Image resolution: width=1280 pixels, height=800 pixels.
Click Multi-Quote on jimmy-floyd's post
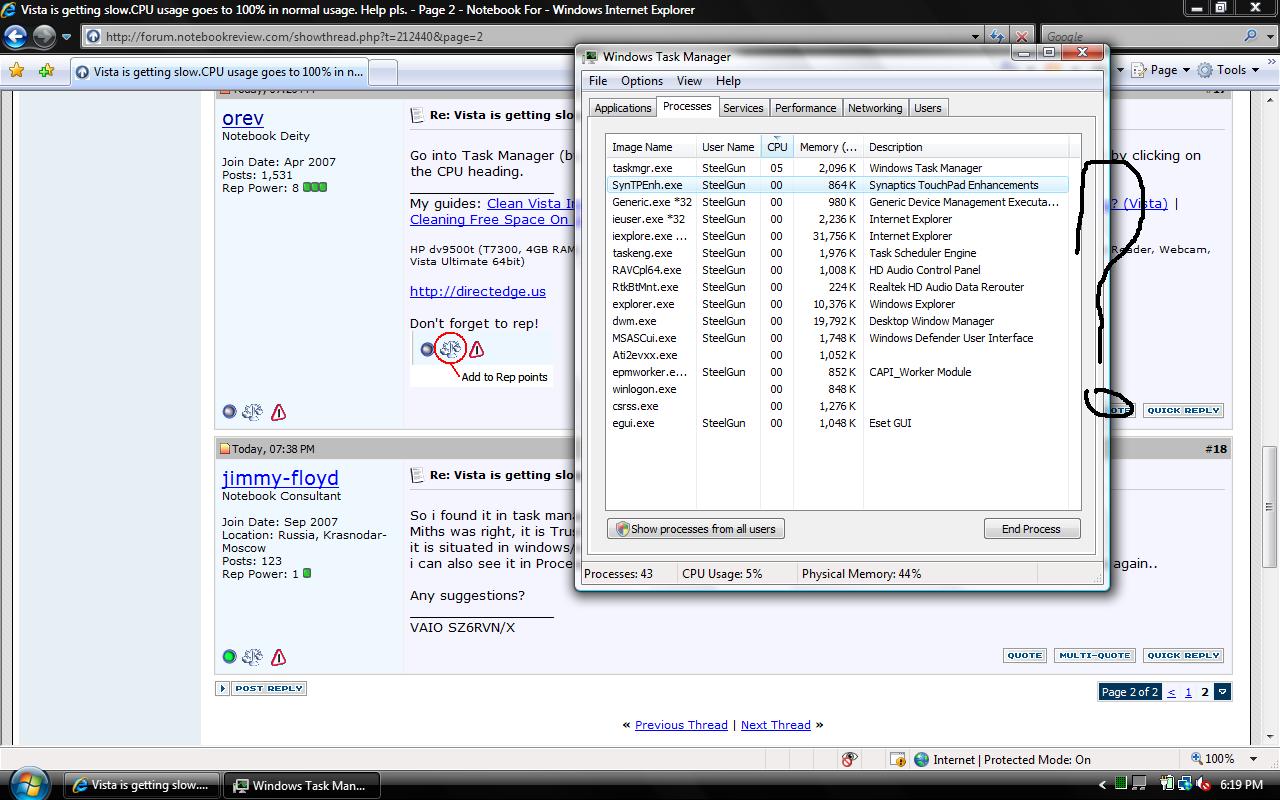[1094, 656]
